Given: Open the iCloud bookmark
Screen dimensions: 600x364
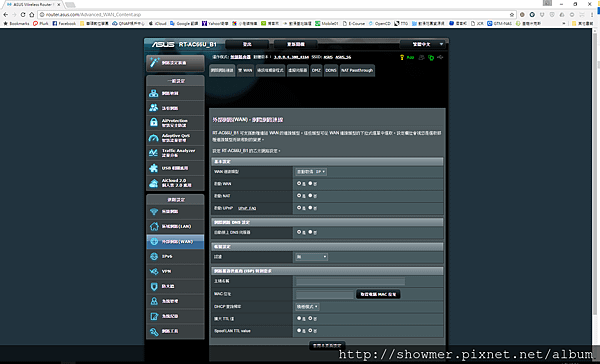Looking at the screenshot, I should pyautogui.click(x=157, y=23).
